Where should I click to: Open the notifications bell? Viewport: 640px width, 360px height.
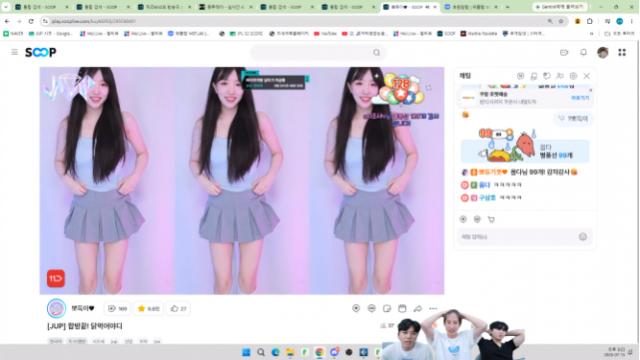583,52
